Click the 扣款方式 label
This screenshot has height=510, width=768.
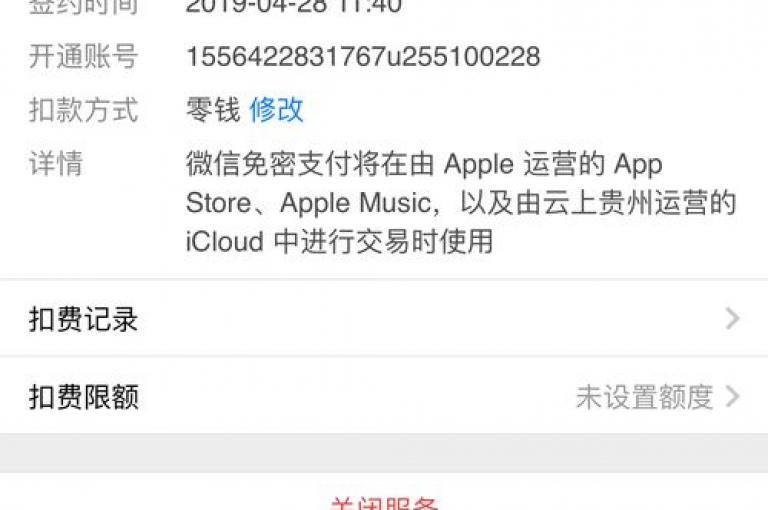click(83, 110)
